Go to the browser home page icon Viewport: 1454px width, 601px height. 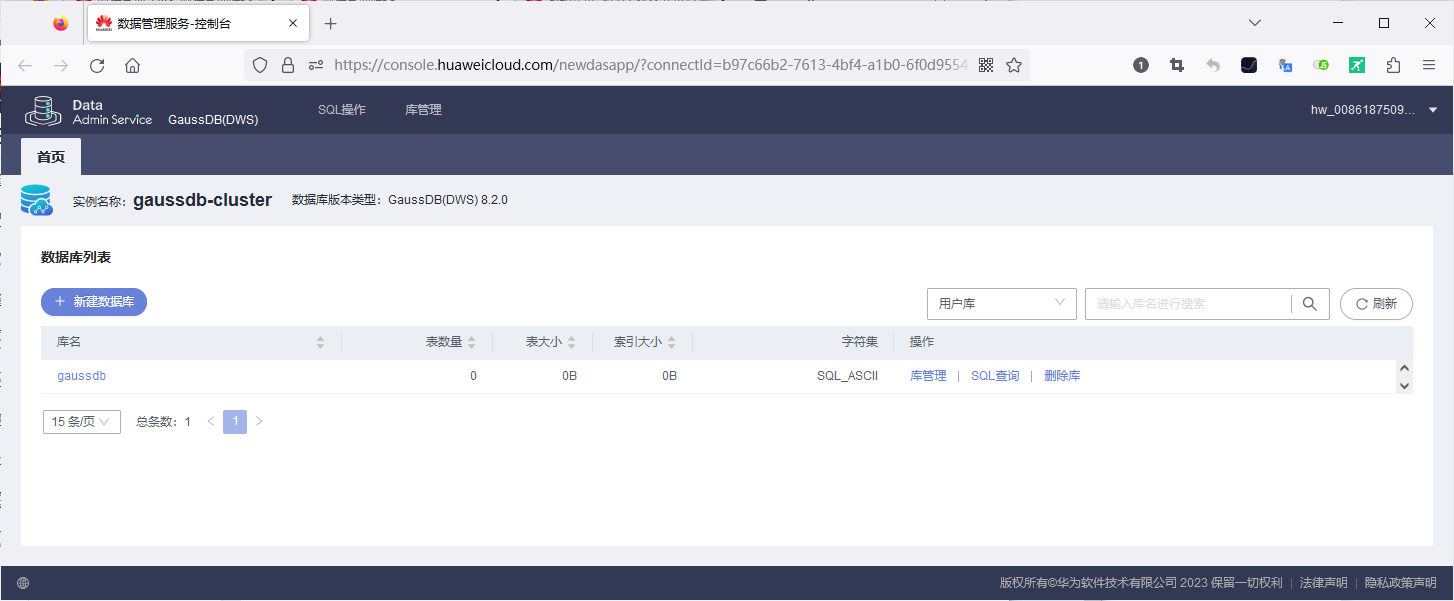click(132, 66)
